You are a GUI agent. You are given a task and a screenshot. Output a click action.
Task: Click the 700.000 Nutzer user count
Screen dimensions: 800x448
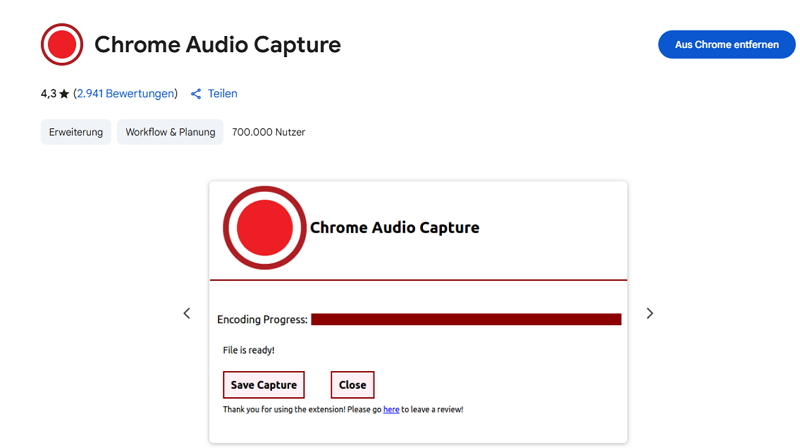[x=268, y=132]
